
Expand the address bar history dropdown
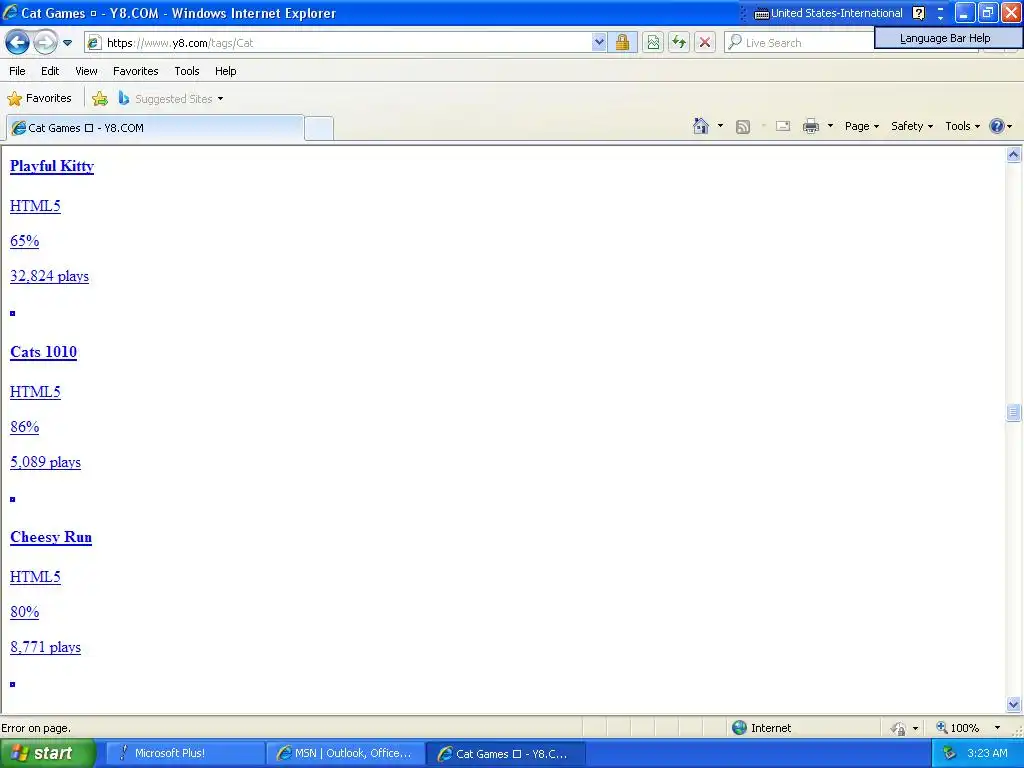(x=599, y=42)
